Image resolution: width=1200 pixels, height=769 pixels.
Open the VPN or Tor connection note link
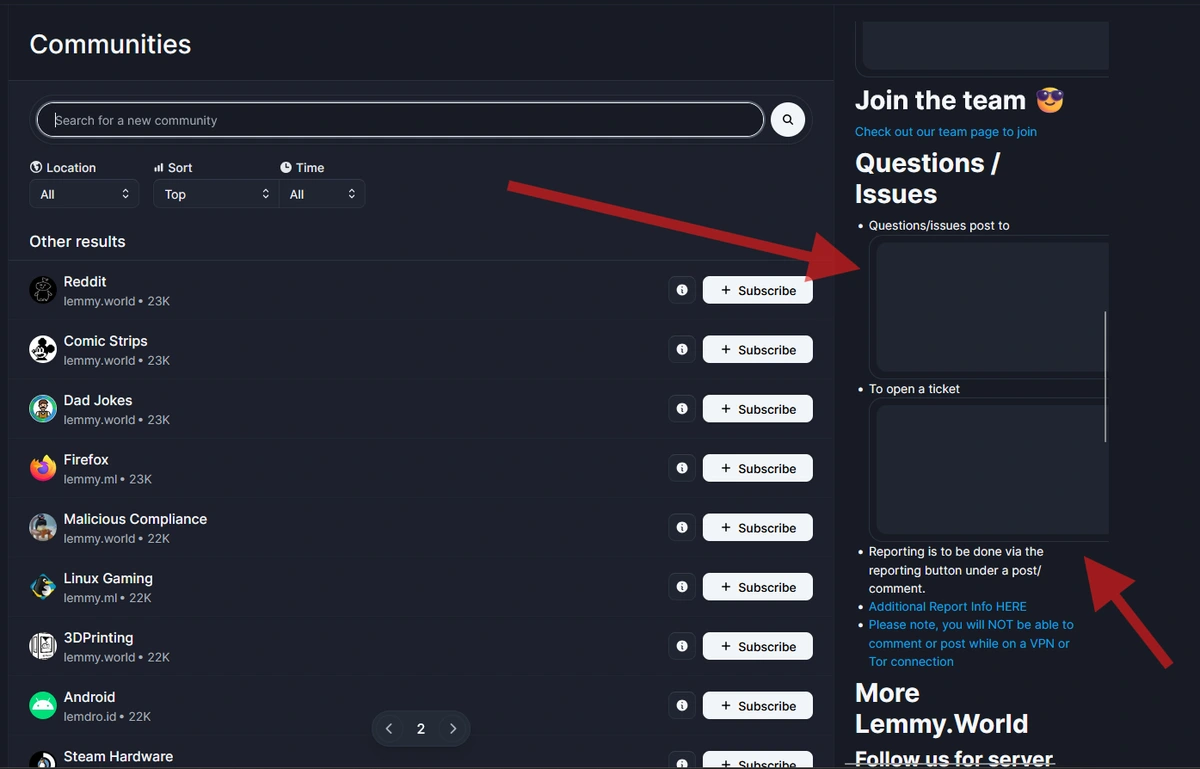click(x=971, y=643)
